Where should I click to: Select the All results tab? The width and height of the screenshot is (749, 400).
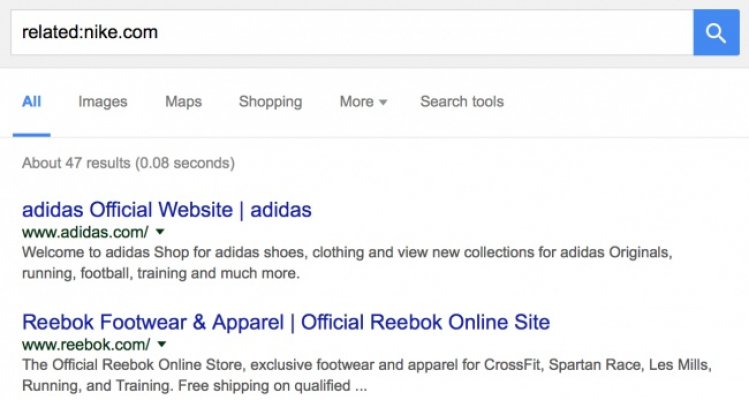[31, 102]
